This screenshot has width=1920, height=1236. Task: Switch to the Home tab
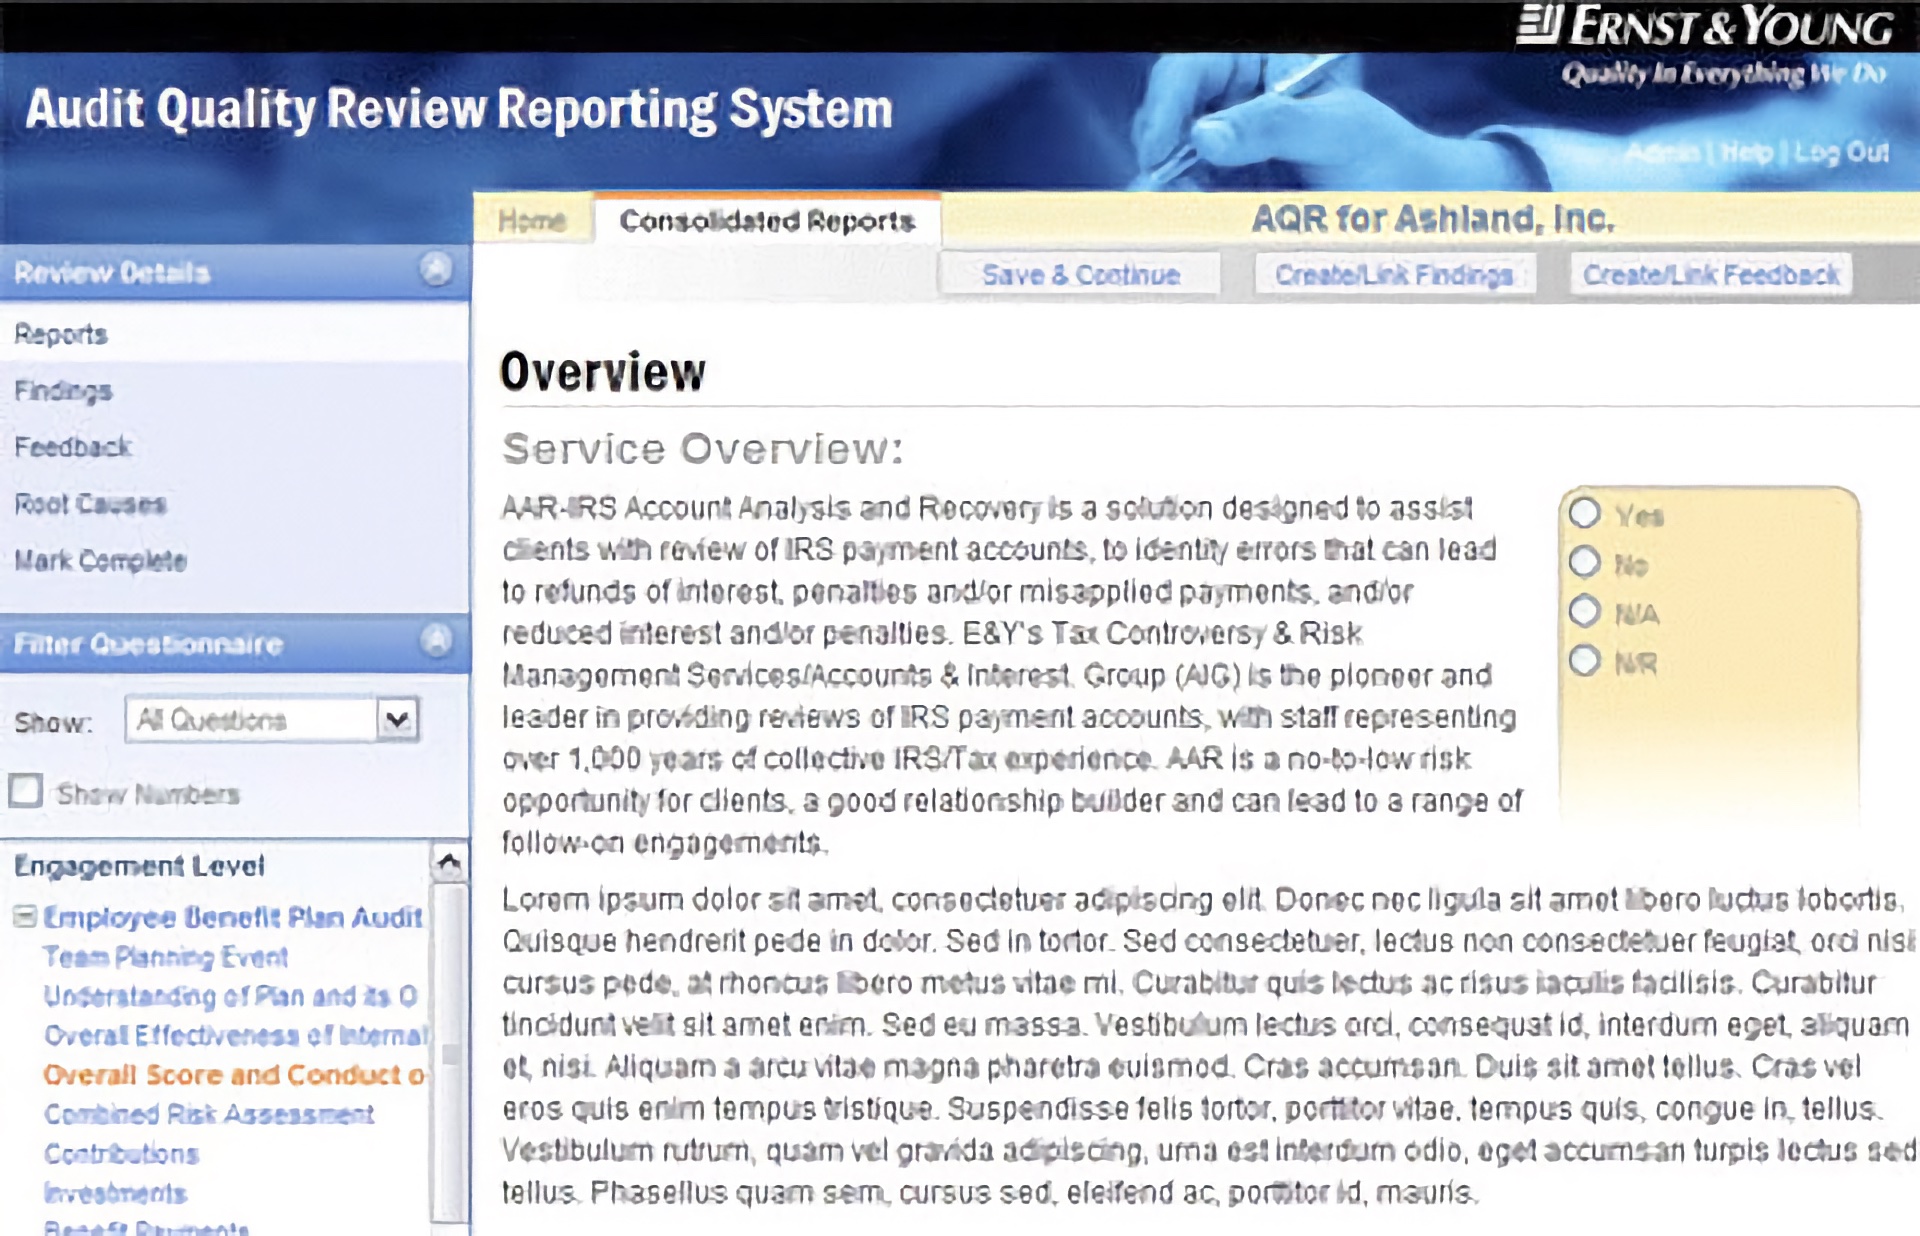coord(532,220)
